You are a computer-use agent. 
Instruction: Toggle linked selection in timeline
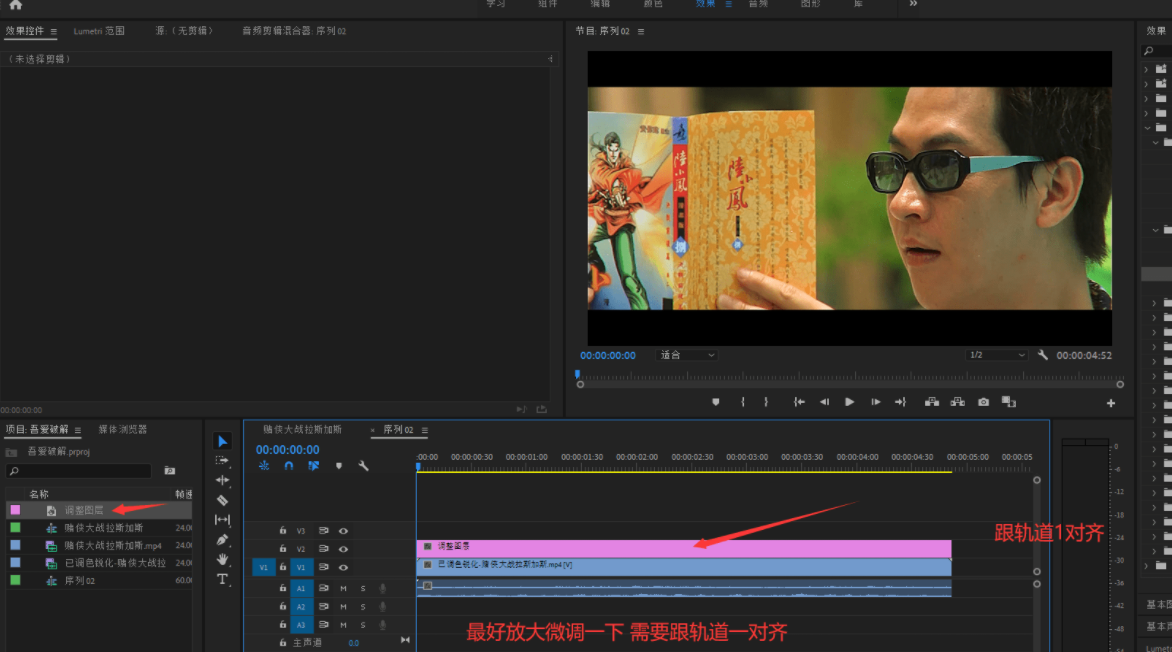[313, 466]
